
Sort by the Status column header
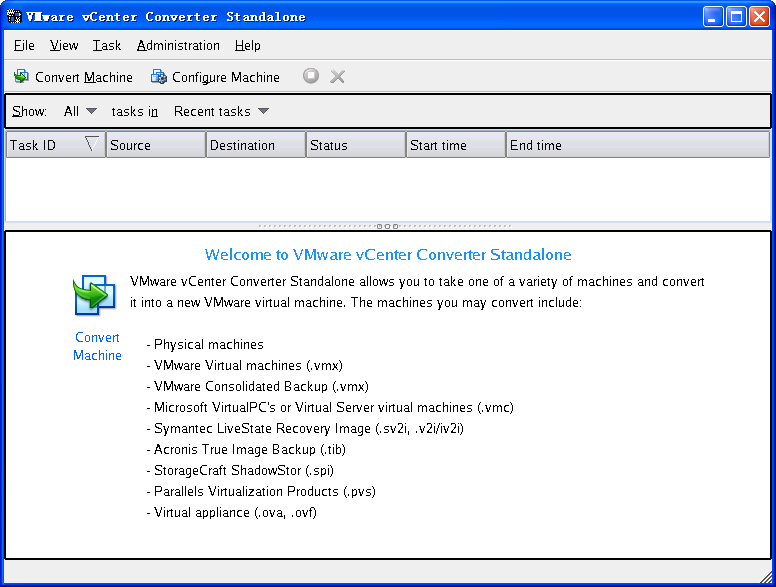[355, 145]
